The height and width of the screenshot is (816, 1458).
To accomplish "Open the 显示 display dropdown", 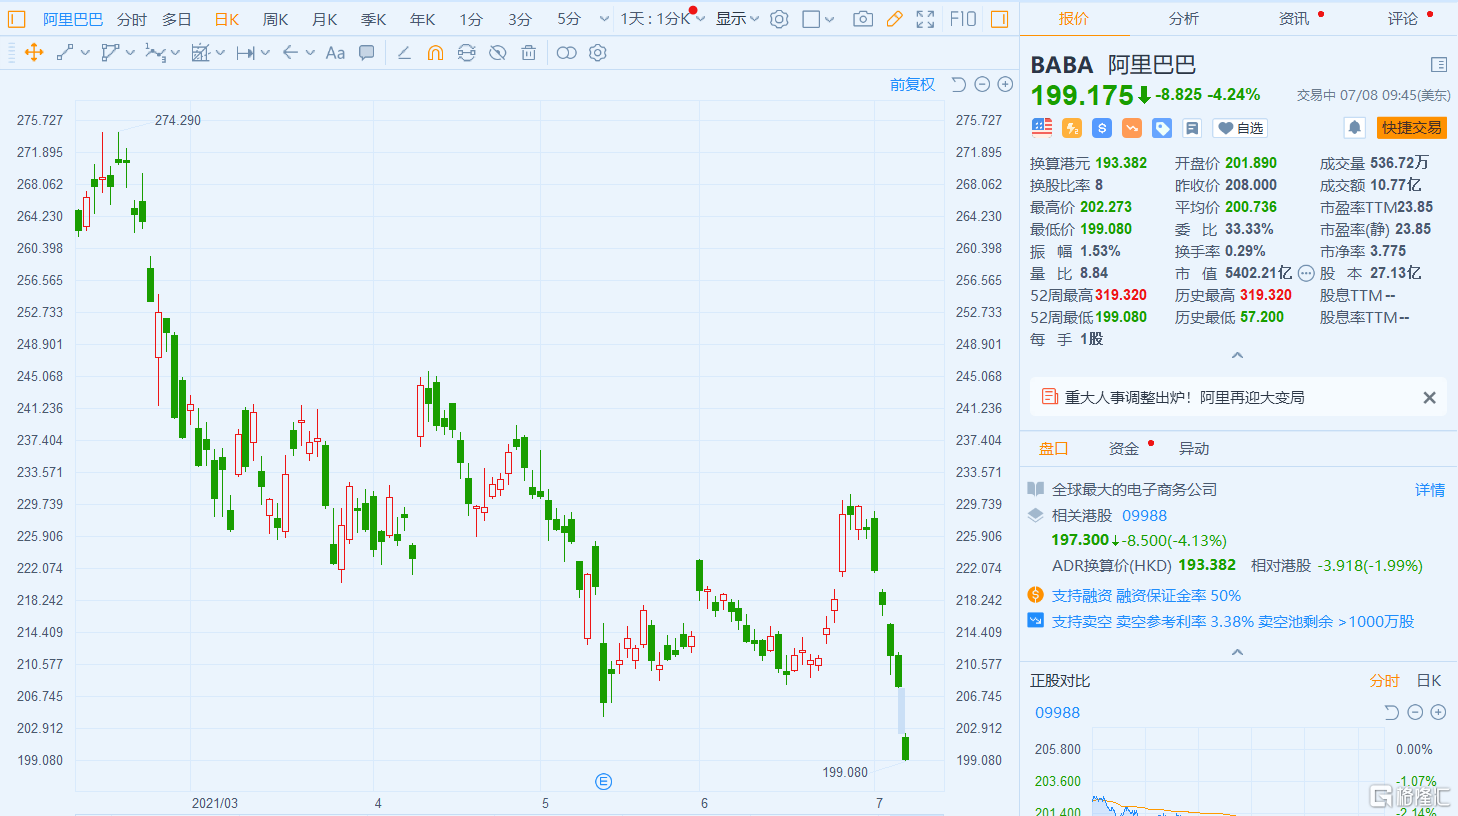I will click(x=737, y=19).
